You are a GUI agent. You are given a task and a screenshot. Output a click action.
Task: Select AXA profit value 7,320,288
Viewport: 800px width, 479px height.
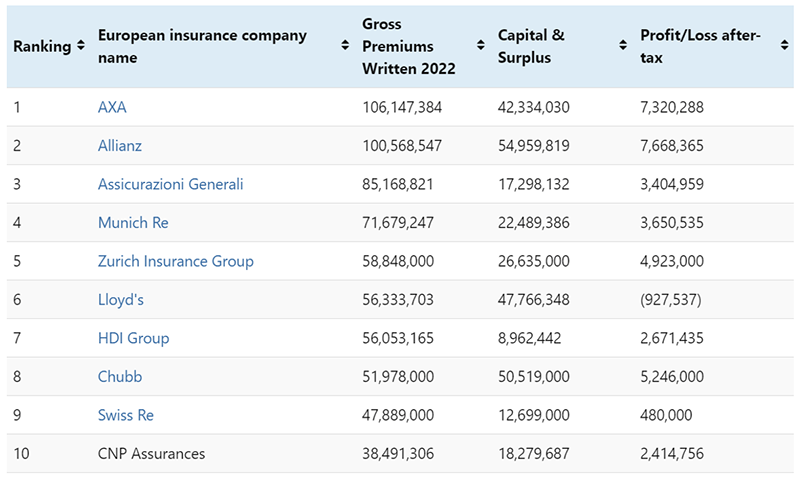pos(672,107)
